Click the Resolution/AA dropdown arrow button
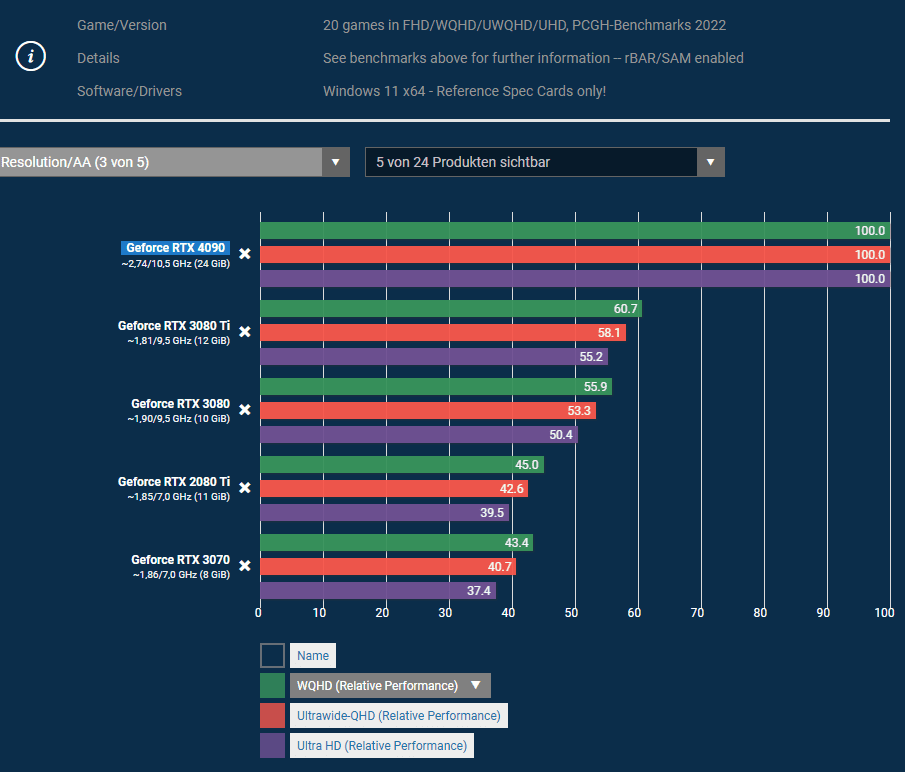 click(x=336, y=162)
